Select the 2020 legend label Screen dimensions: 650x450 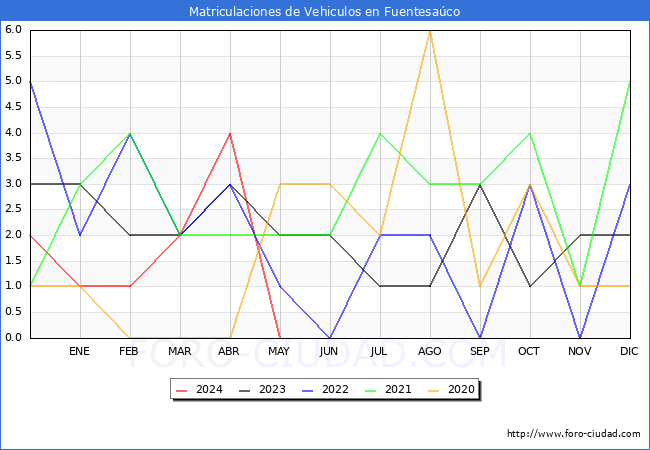[x=461, y=390]
